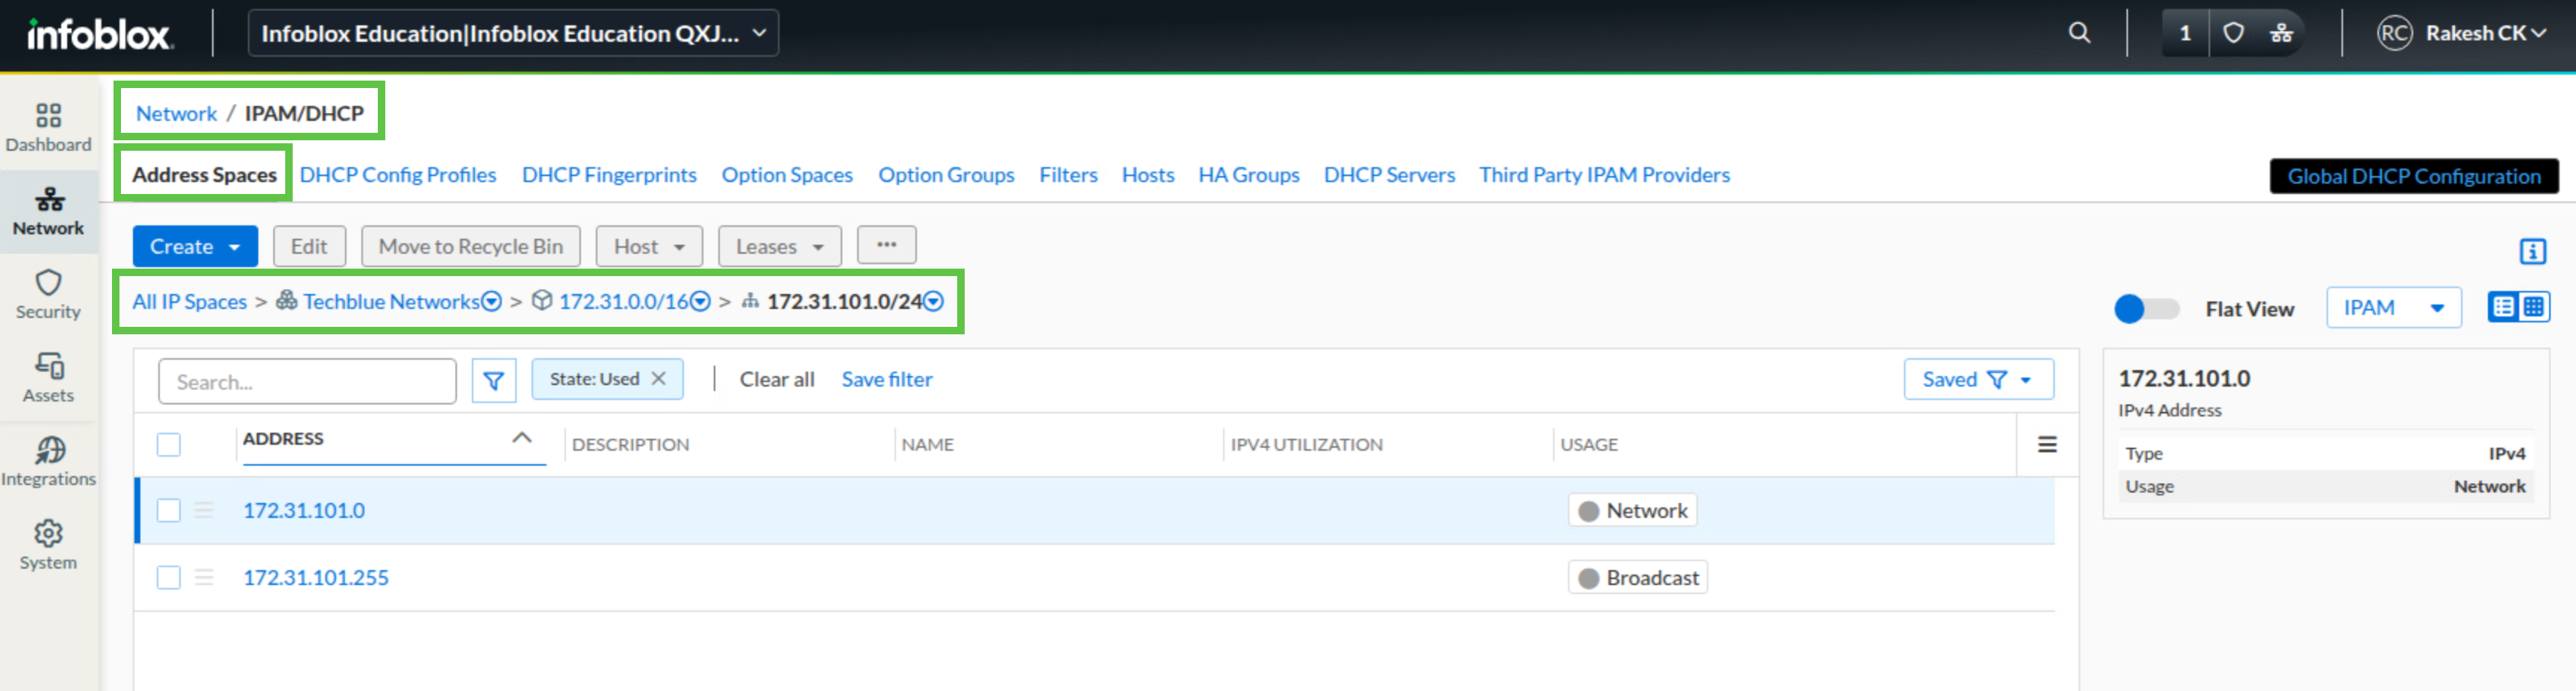The image size is (2576, 691).
Task: Click the Clear all filters link
Action: click(777, 379)
